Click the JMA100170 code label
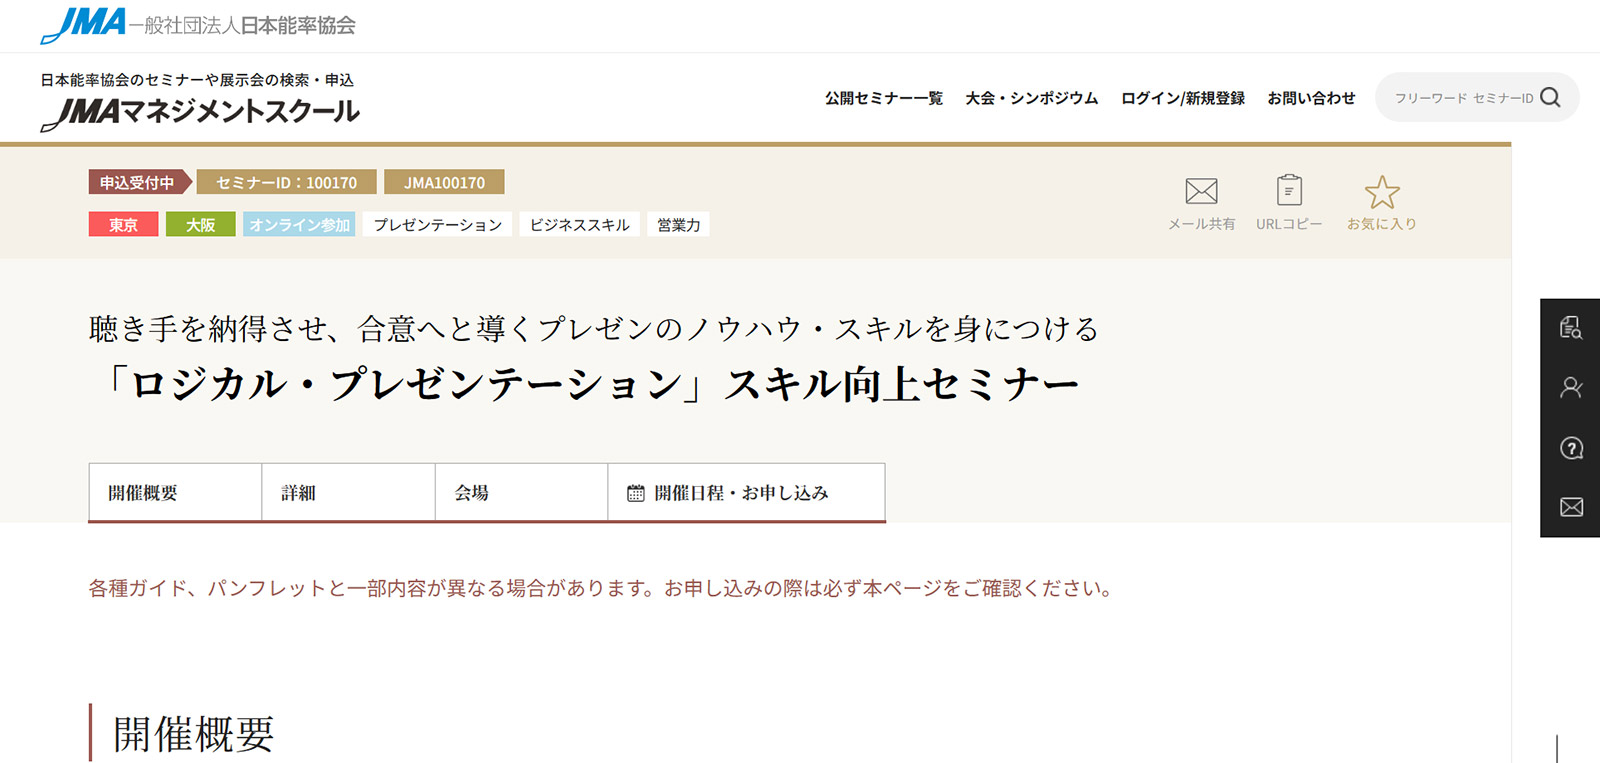 444,182
